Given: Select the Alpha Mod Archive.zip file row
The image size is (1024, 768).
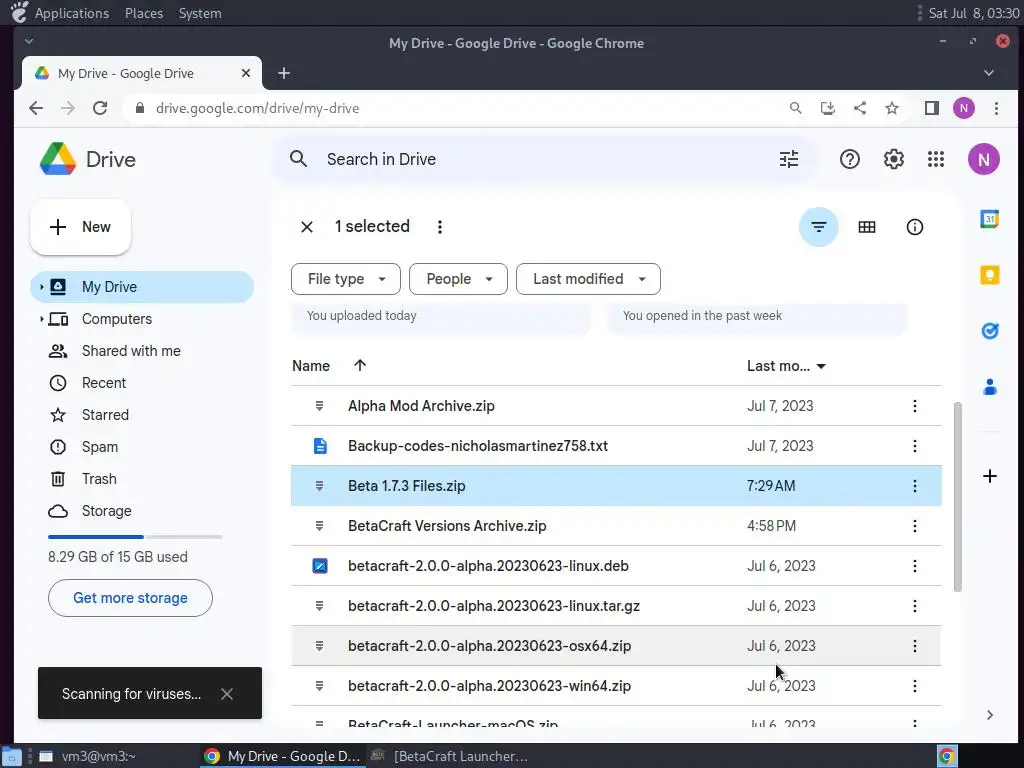Looking at the screenshot, I should 616,406.
